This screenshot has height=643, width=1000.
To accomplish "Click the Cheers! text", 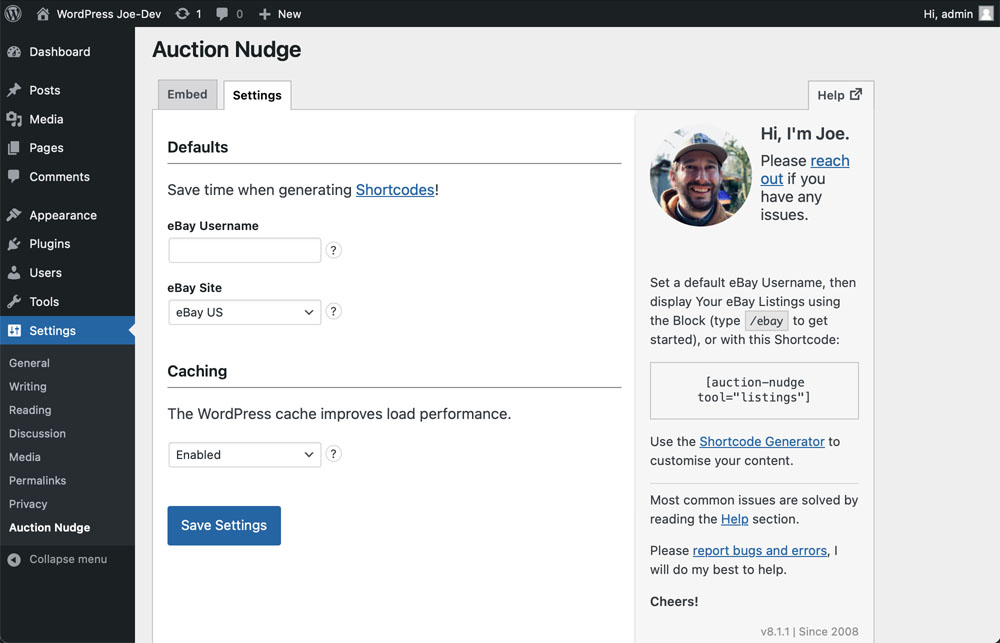I will pos(674,602).
